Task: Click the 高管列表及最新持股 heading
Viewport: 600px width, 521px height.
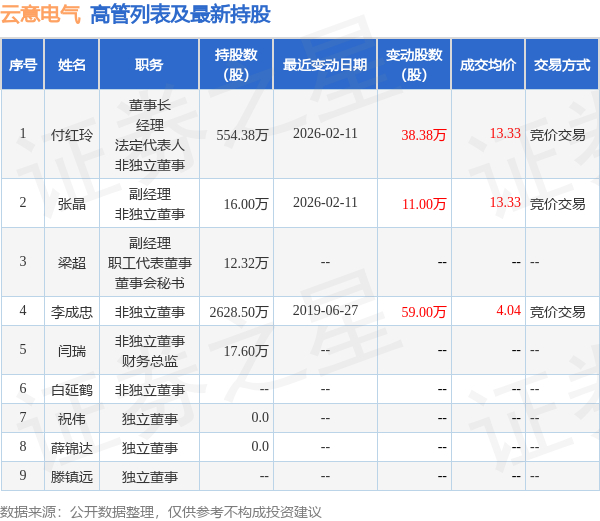Action: (x=180, y=15)
